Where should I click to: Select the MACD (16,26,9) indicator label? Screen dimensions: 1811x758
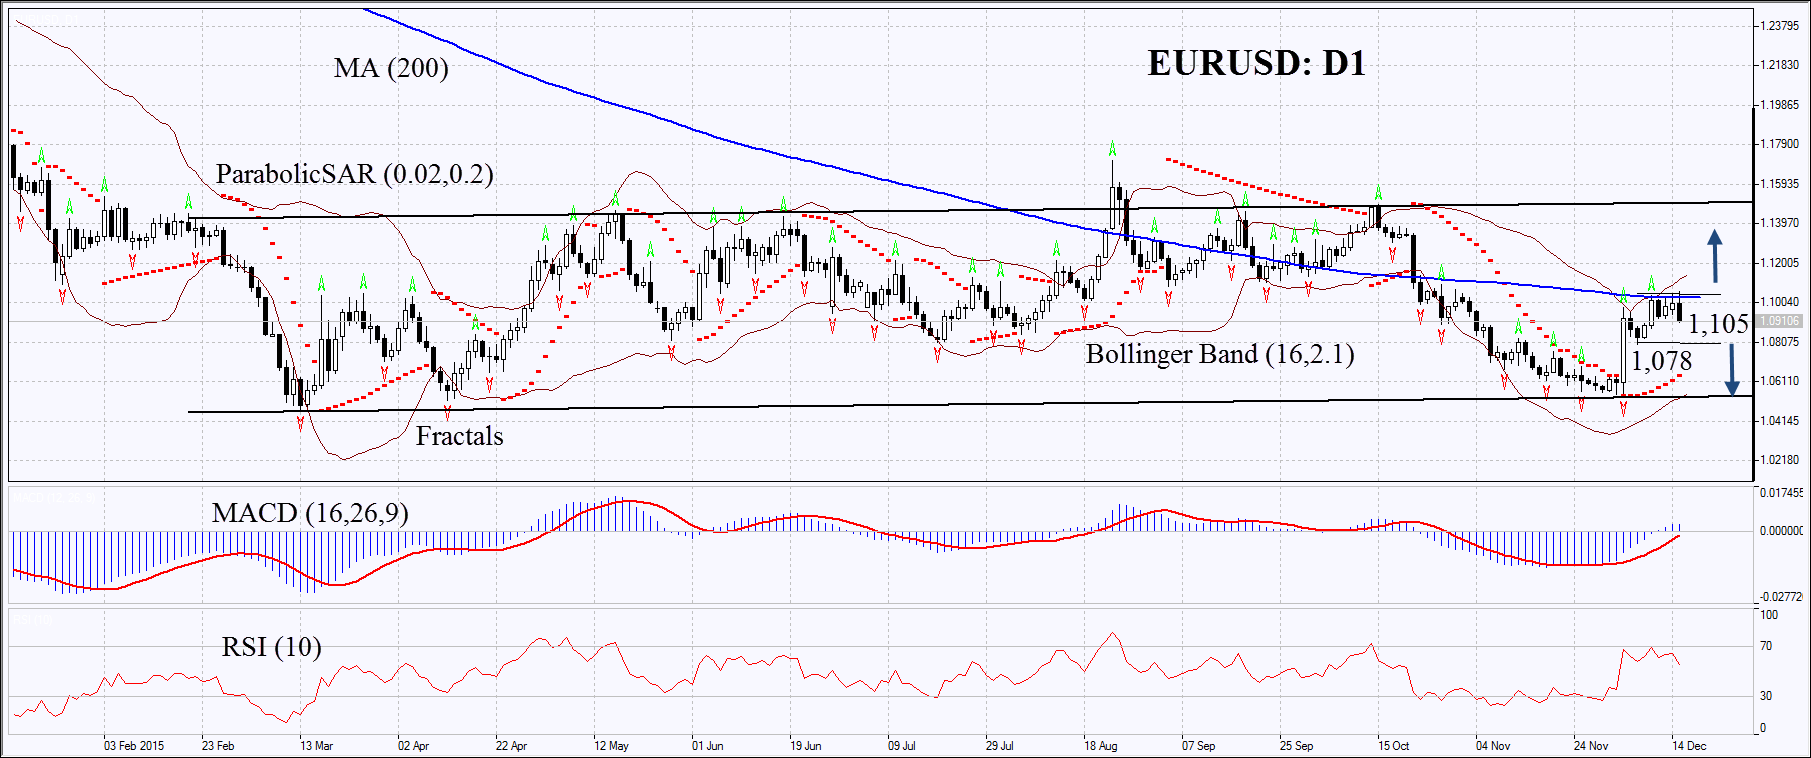click(310, 513)
